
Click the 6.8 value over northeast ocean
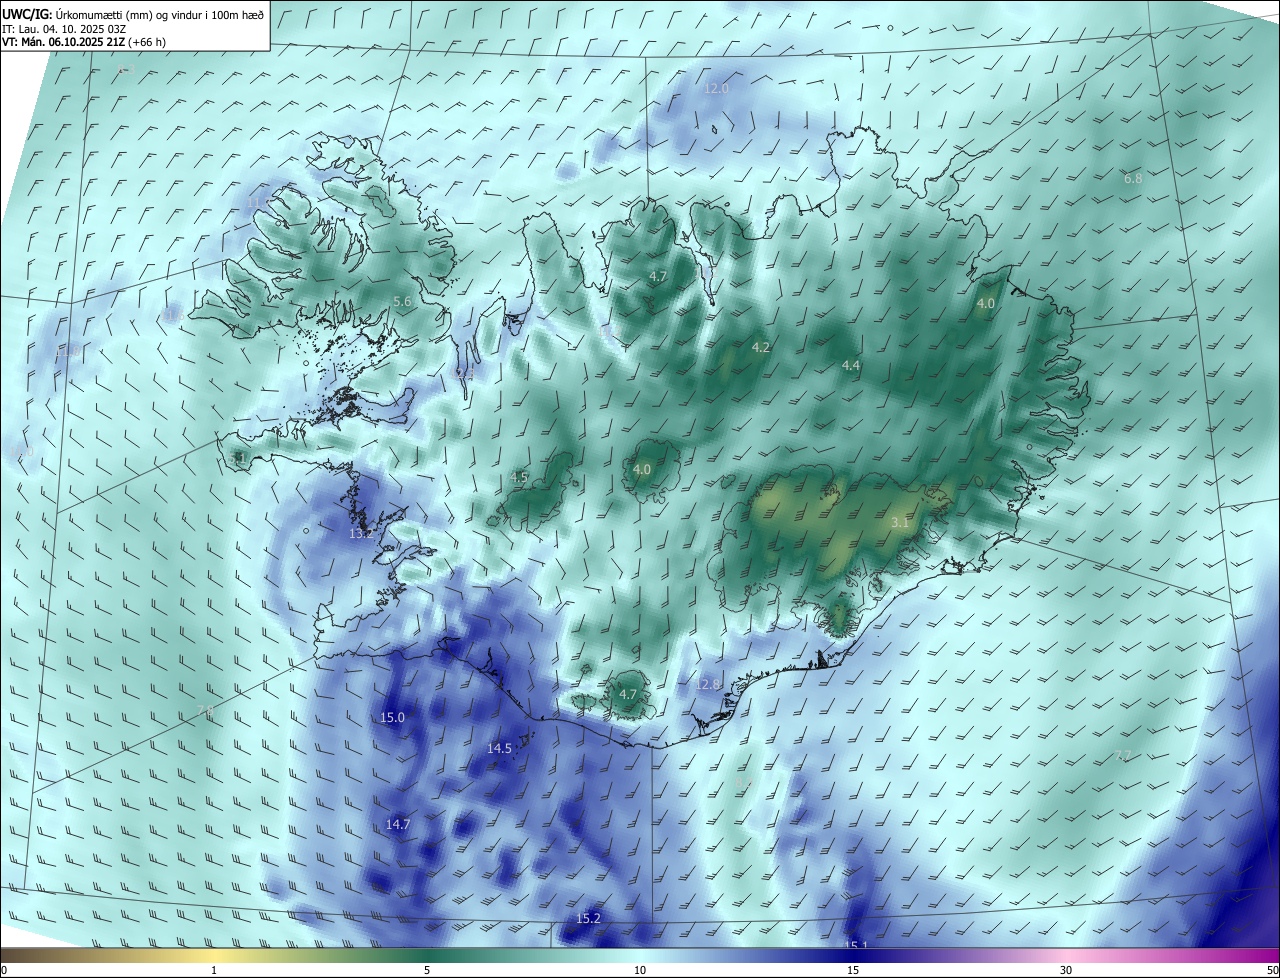pyautogui.click(x=1133, y=179)
